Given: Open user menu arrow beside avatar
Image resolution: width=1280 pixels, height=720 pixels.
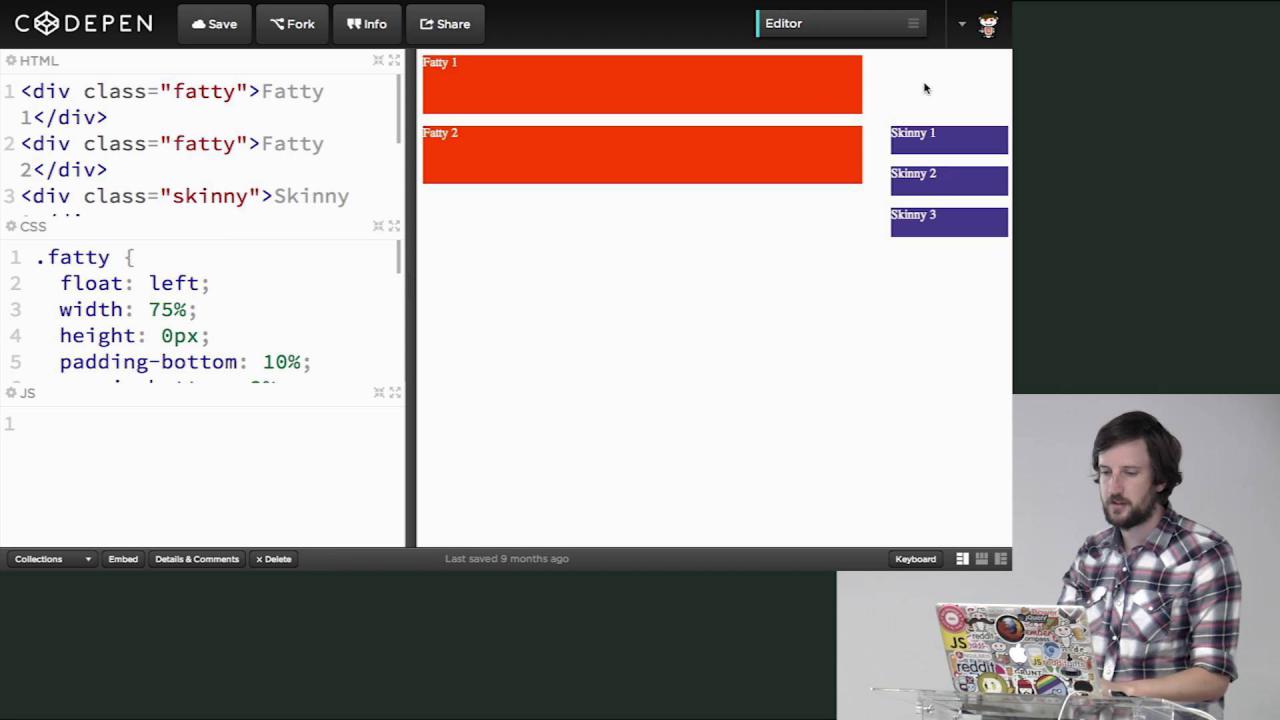Looking at the screenshot, I should click(962, 24).
